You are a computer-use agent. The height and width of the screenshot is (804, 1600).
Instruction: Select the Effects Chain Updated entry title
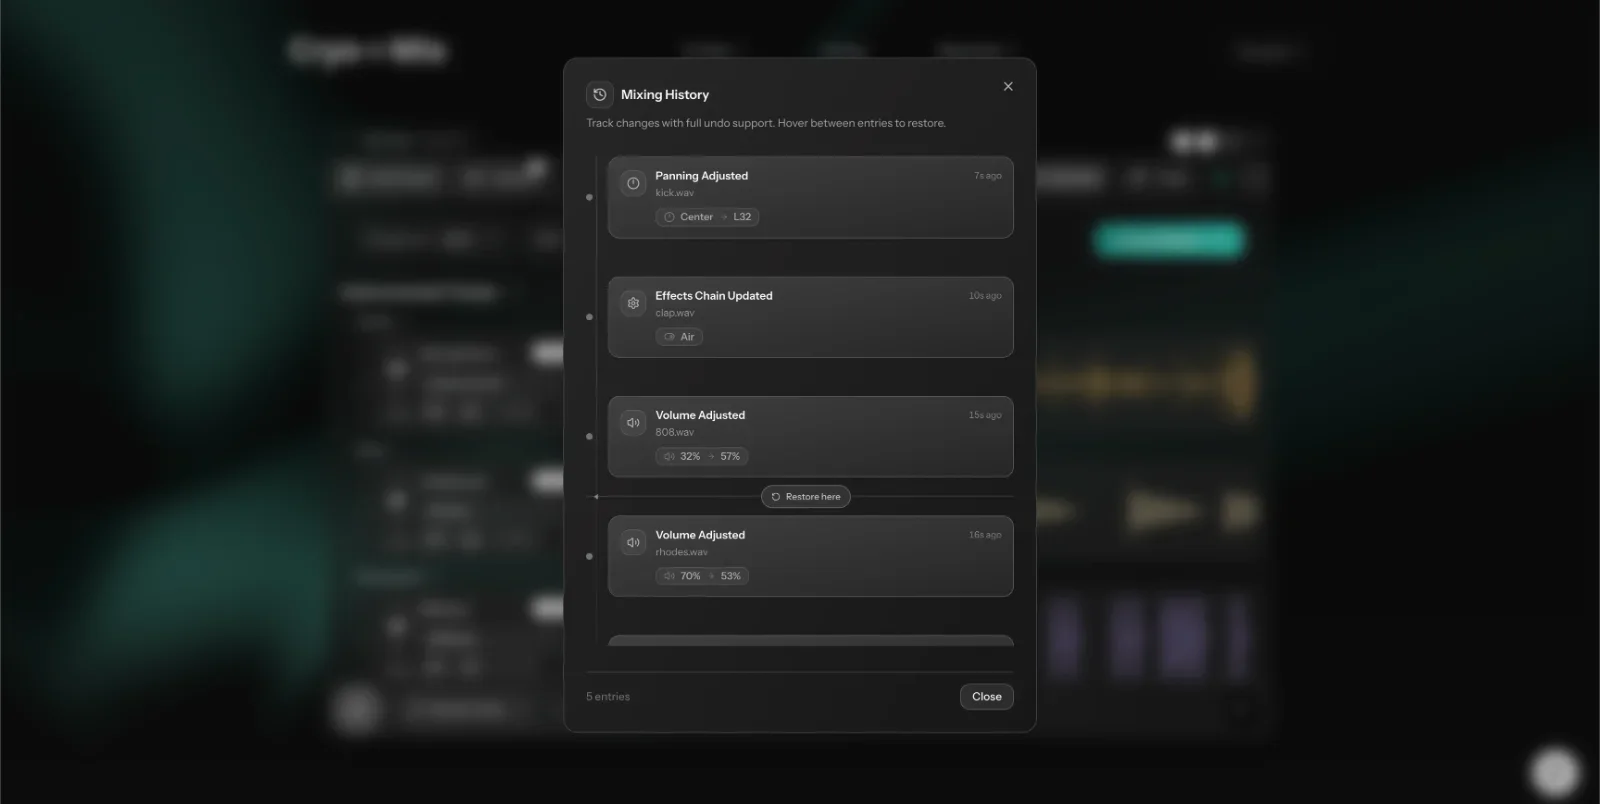click(x=713, y=296)
